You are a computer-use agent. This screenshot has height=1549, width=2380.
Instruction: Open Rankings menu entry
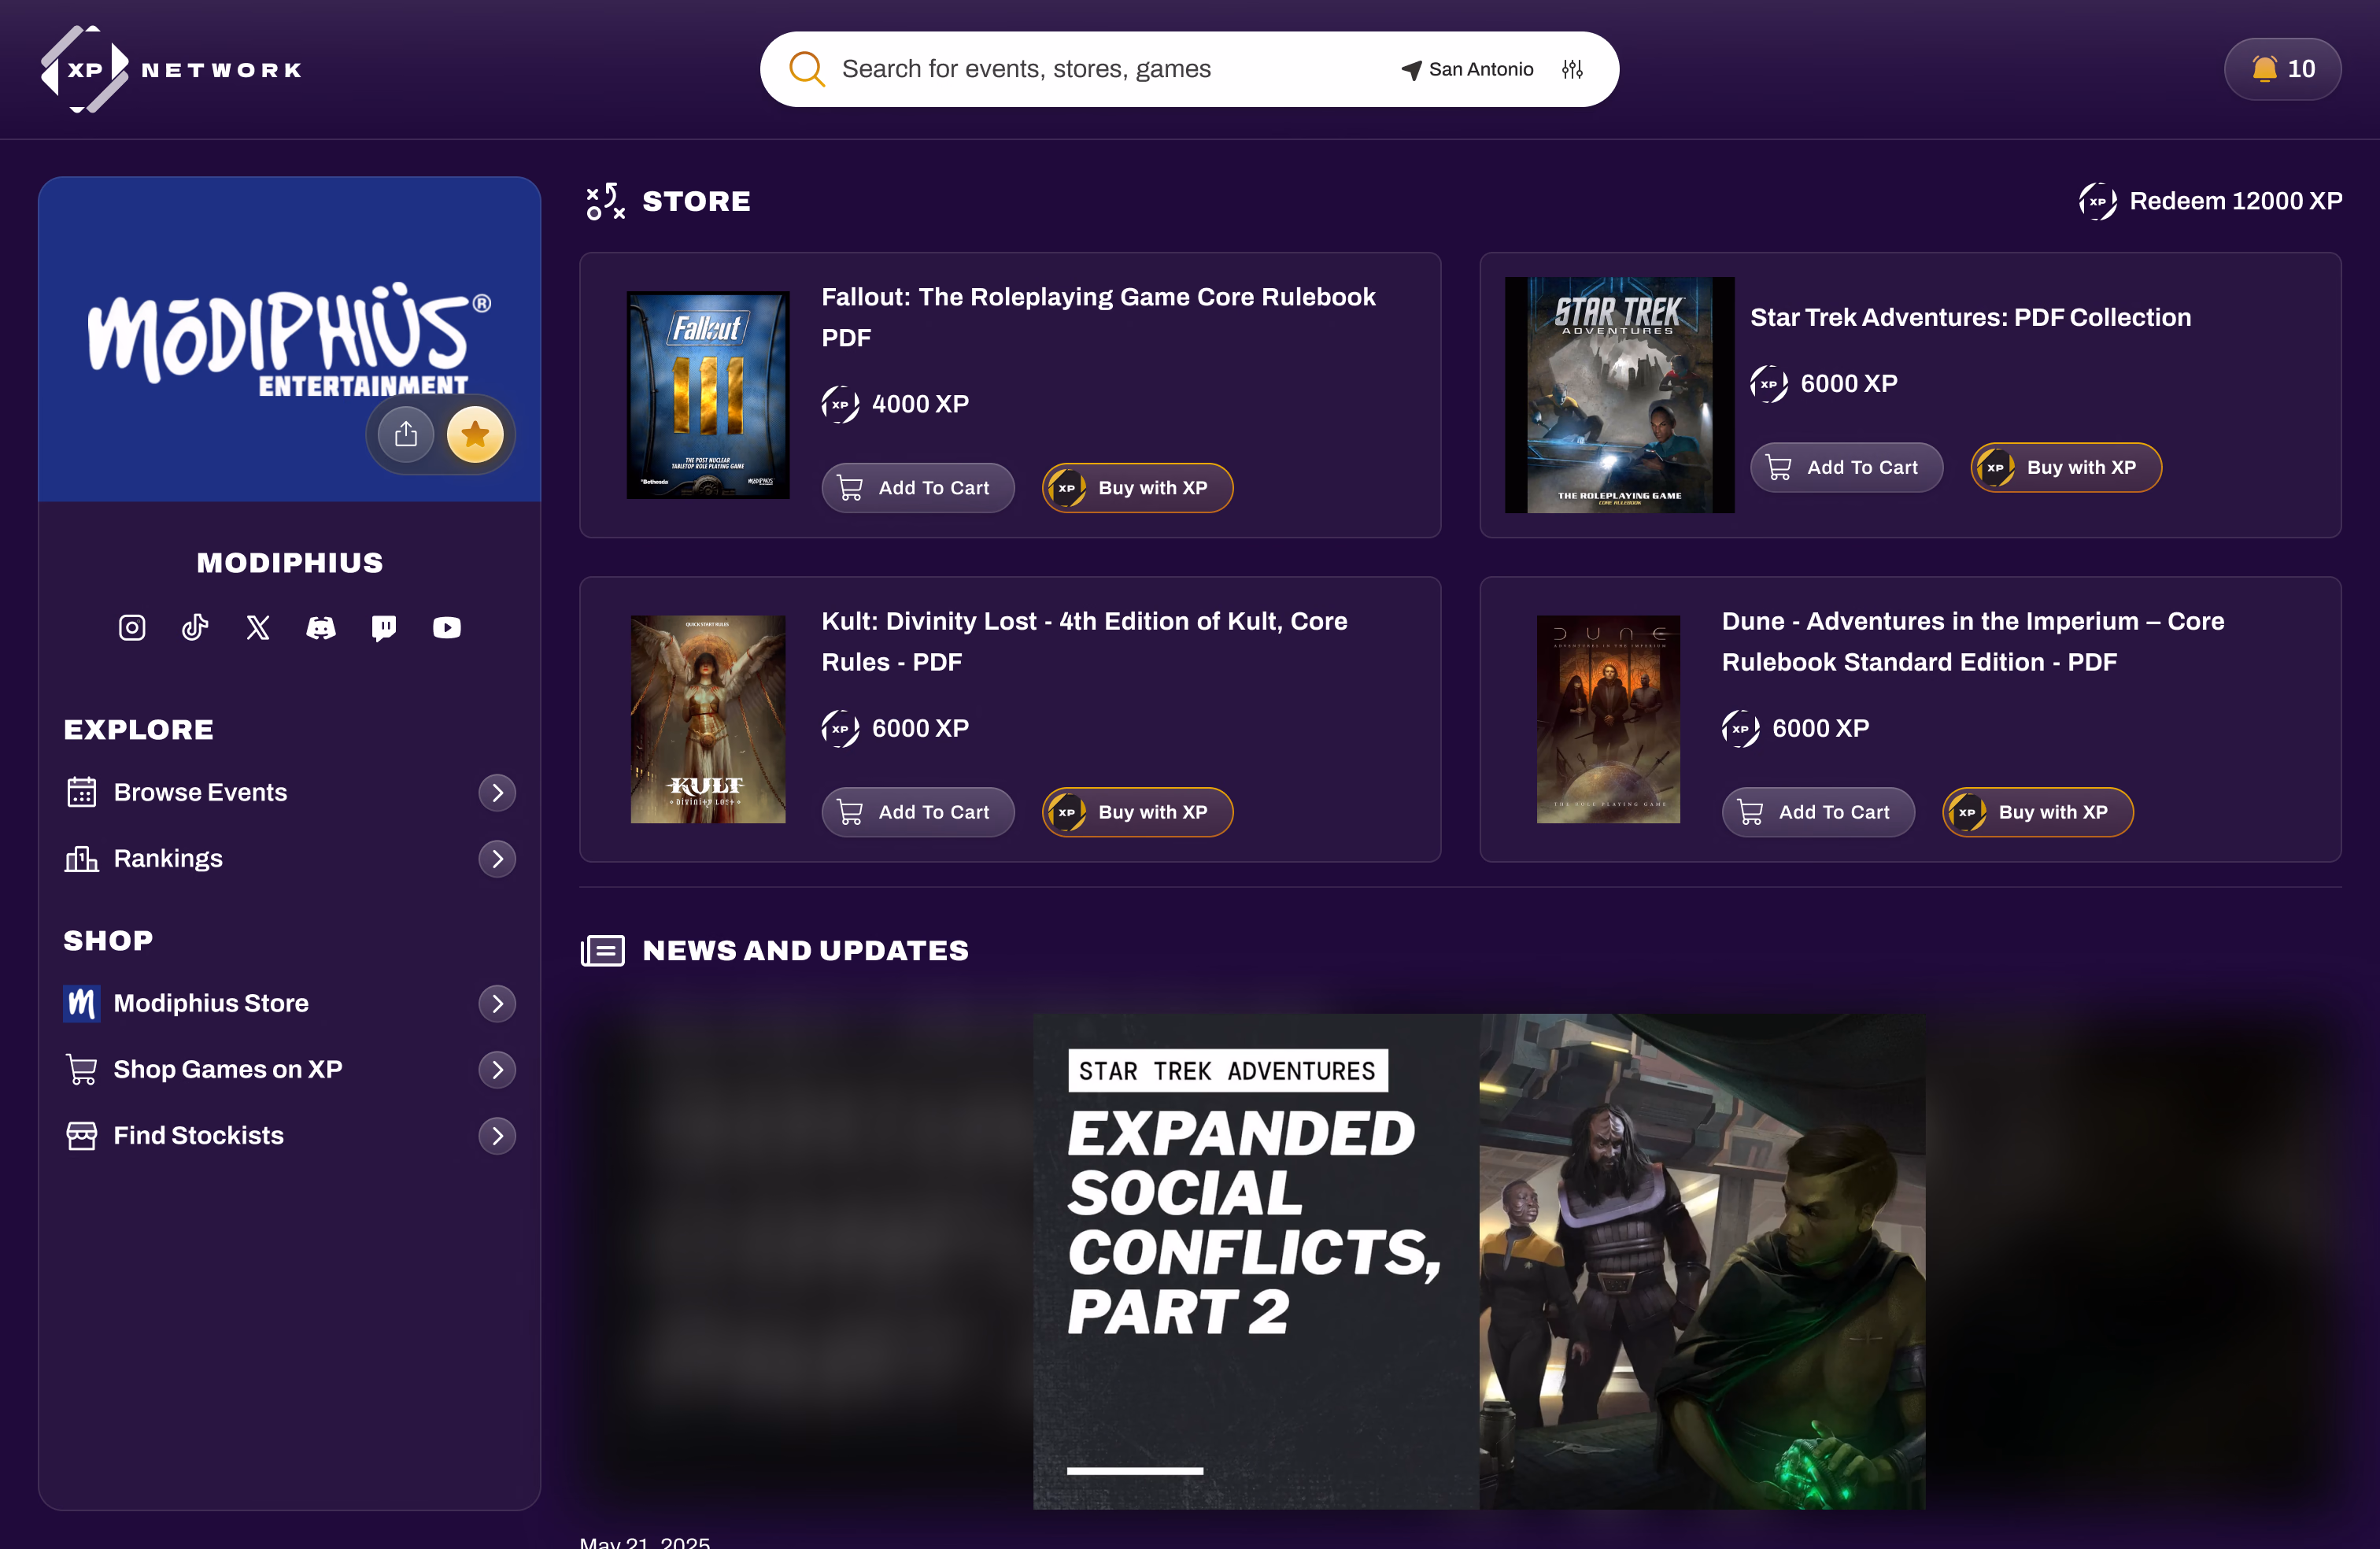point(290,858)
